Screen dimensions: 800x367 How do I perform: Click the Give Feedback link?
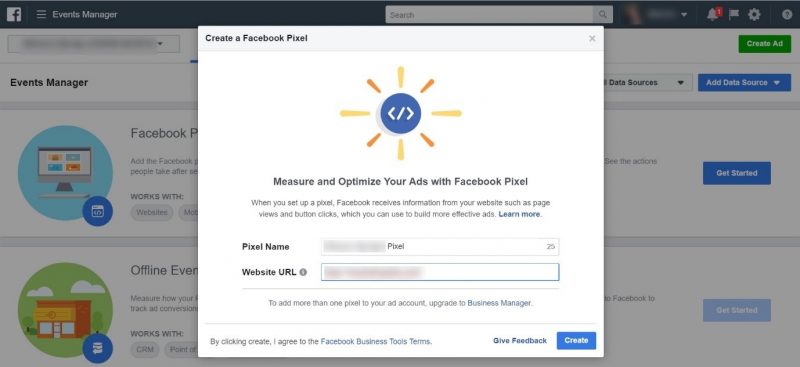click(x=520, y=340)
